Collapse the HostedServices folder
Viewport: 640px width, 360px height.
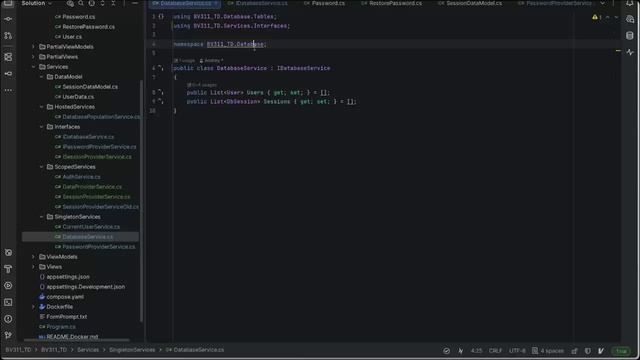(x=42, y=107)
